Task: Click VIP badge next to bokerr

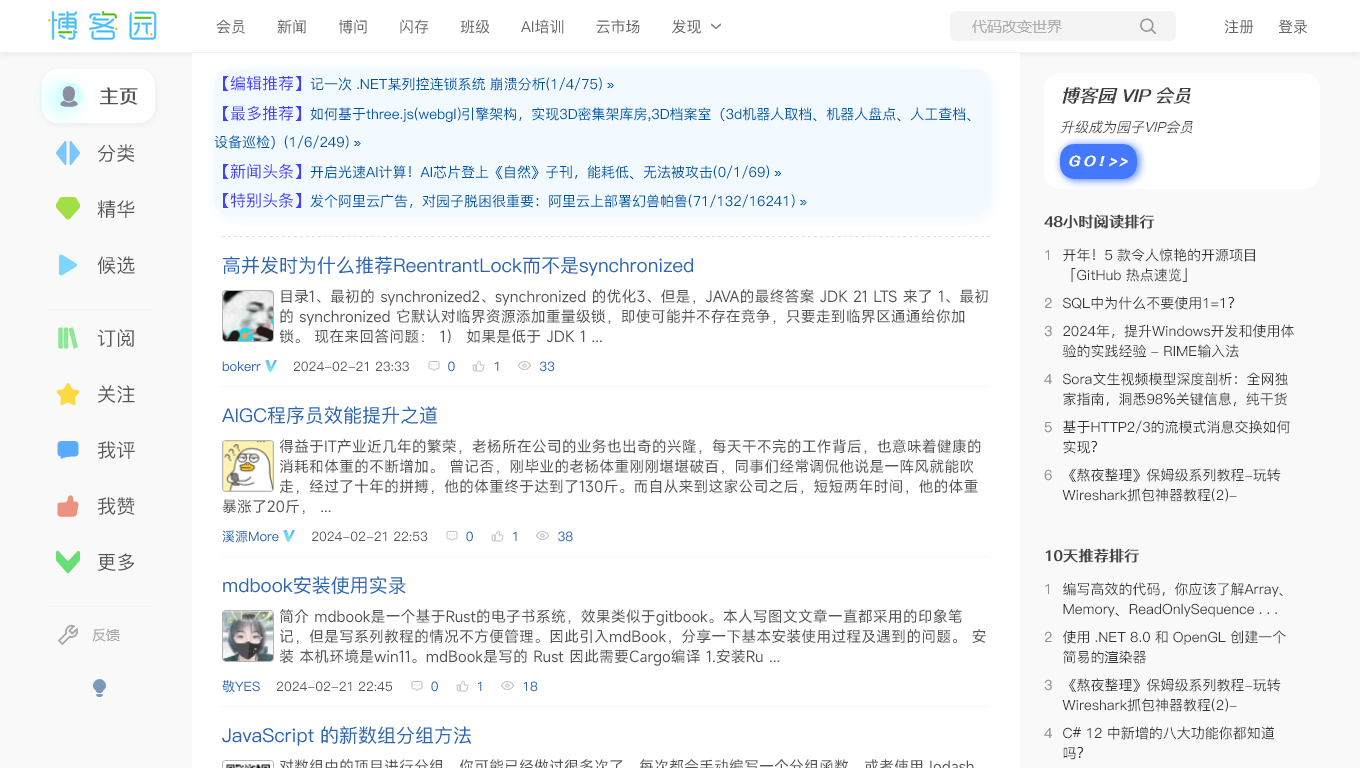Action: [x=271, y=366]
